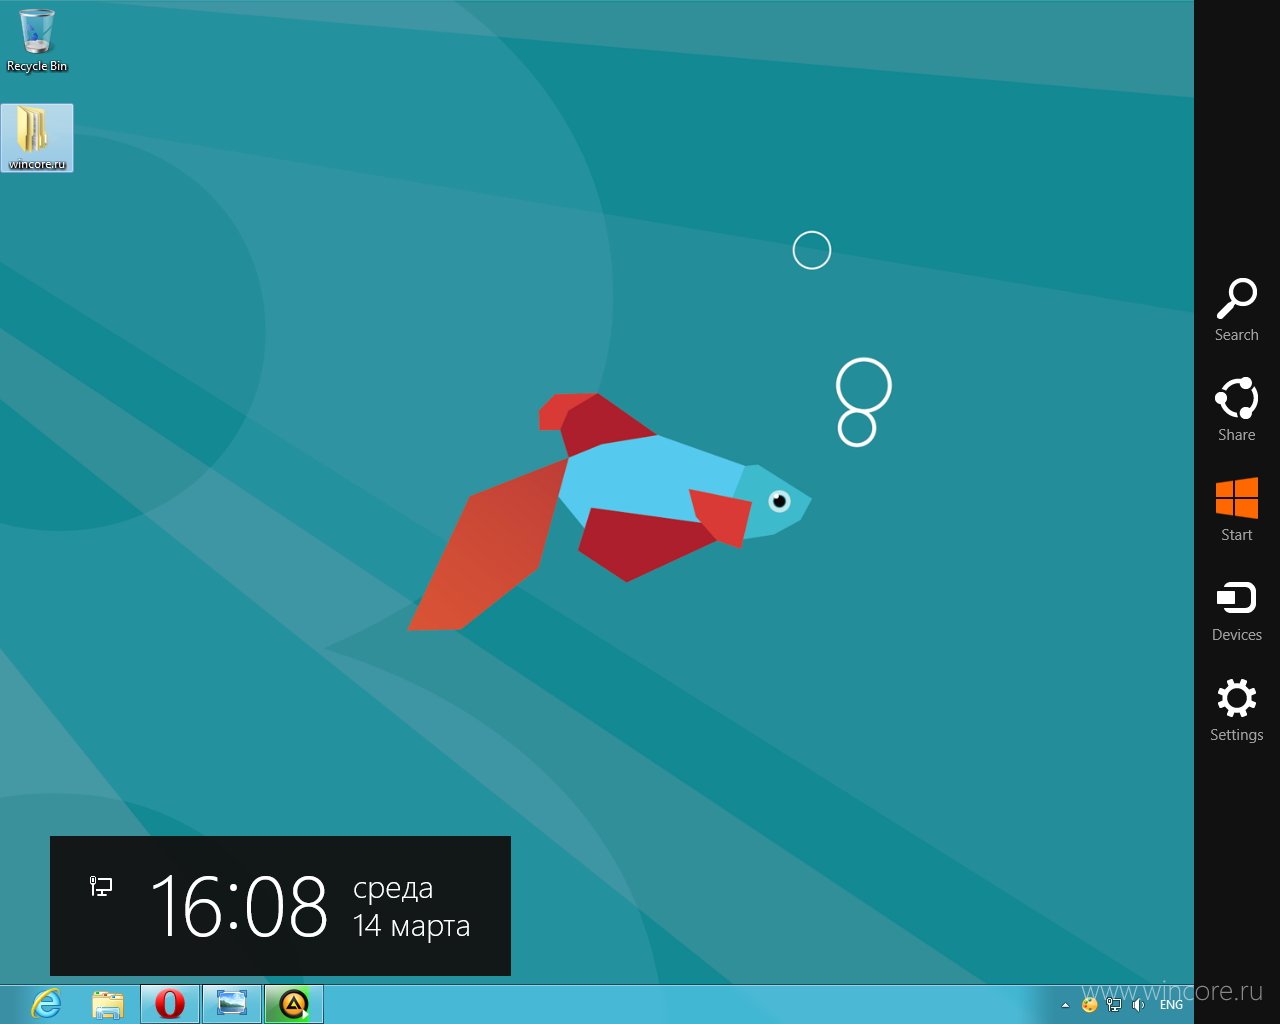
Task: Switch to Opera browser in taskbar
Action: point(170,1004)
